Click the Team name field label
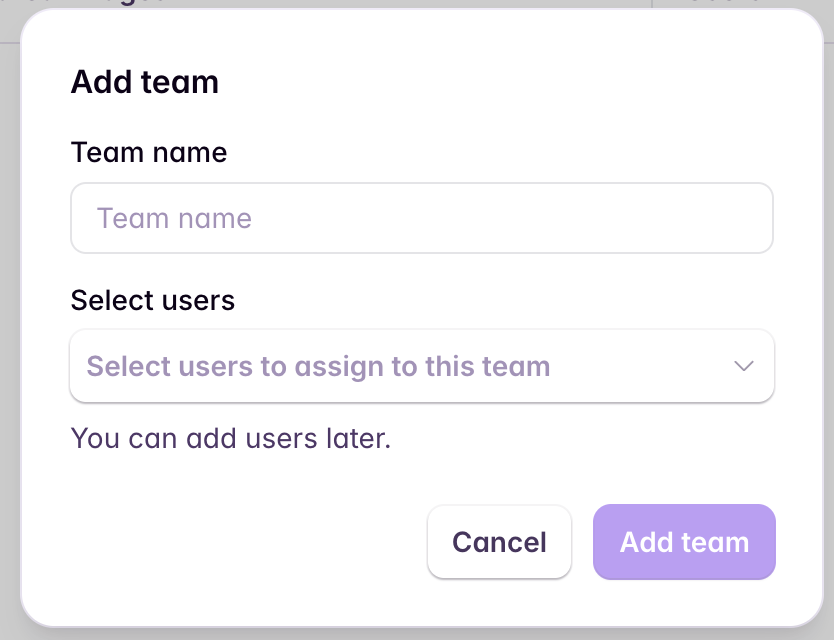 click(x=148, y=152)
